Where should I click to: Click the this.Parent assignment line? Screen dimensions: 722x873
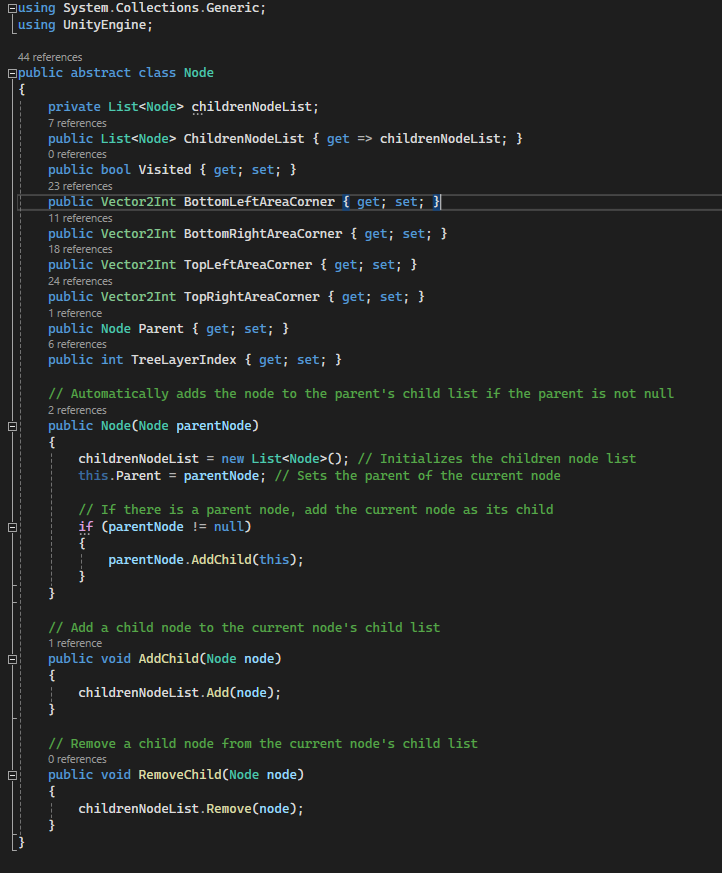click(172, 476)
